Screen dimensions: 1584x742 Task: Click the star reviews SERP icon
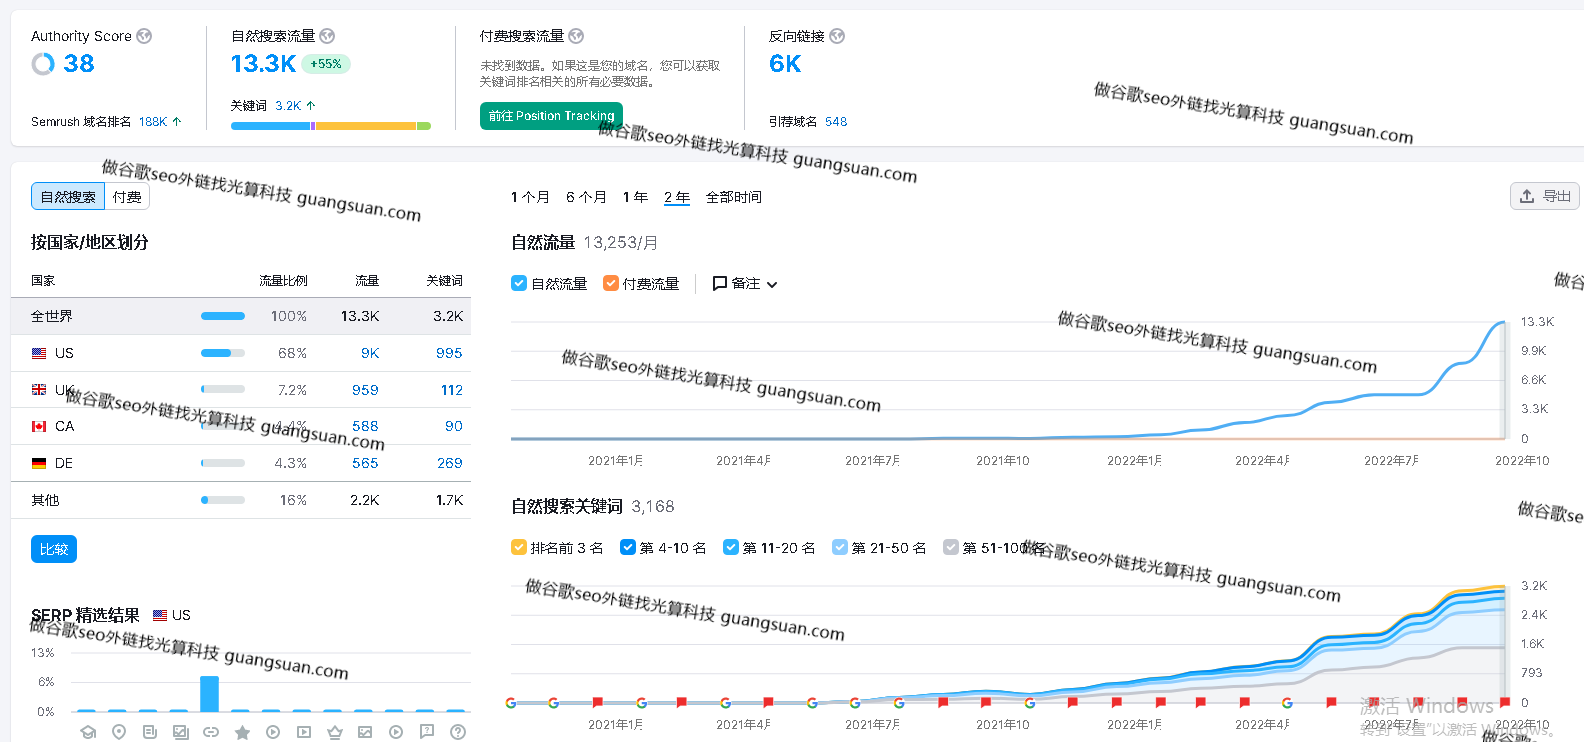tap(242, 732)
